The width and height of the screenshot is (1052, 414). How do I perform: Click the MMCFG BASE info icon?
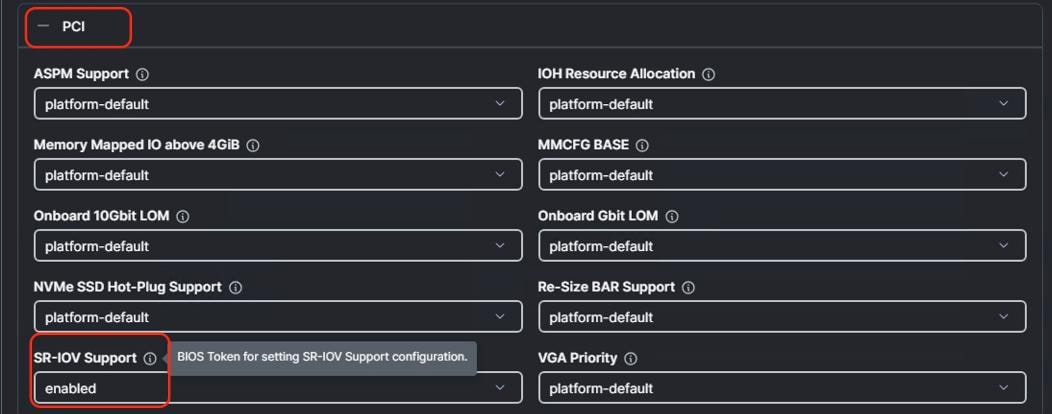[642, 146]
